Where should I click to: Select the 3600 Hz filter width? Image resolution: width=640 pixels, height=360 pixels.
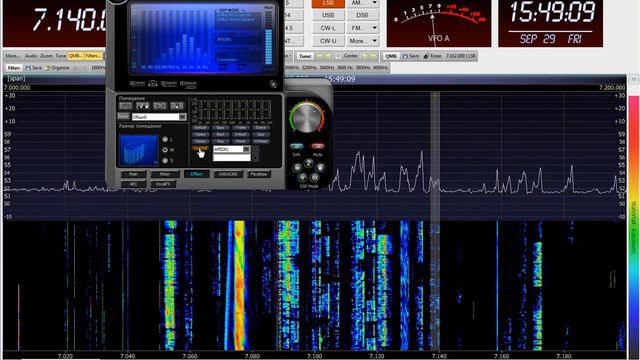point(345,68)
